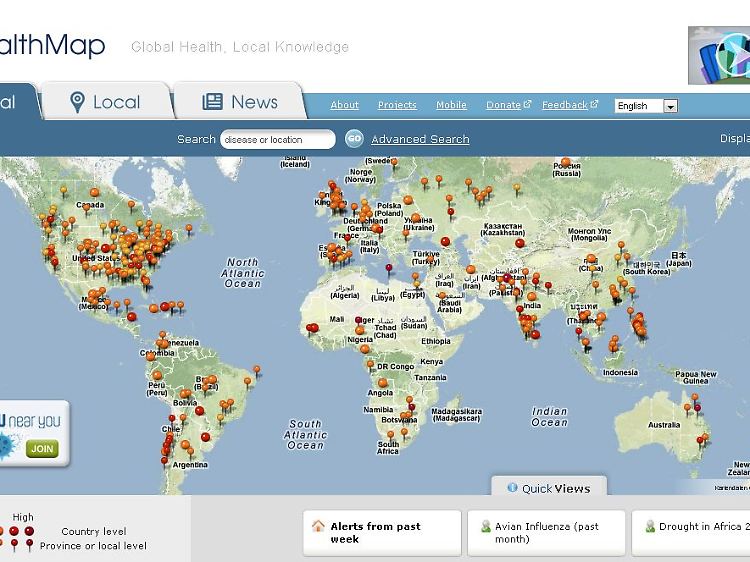This screenshot has width=750, height=562.
Task: Click the house icon on Alerts card
Action: (x=318, y=526)
